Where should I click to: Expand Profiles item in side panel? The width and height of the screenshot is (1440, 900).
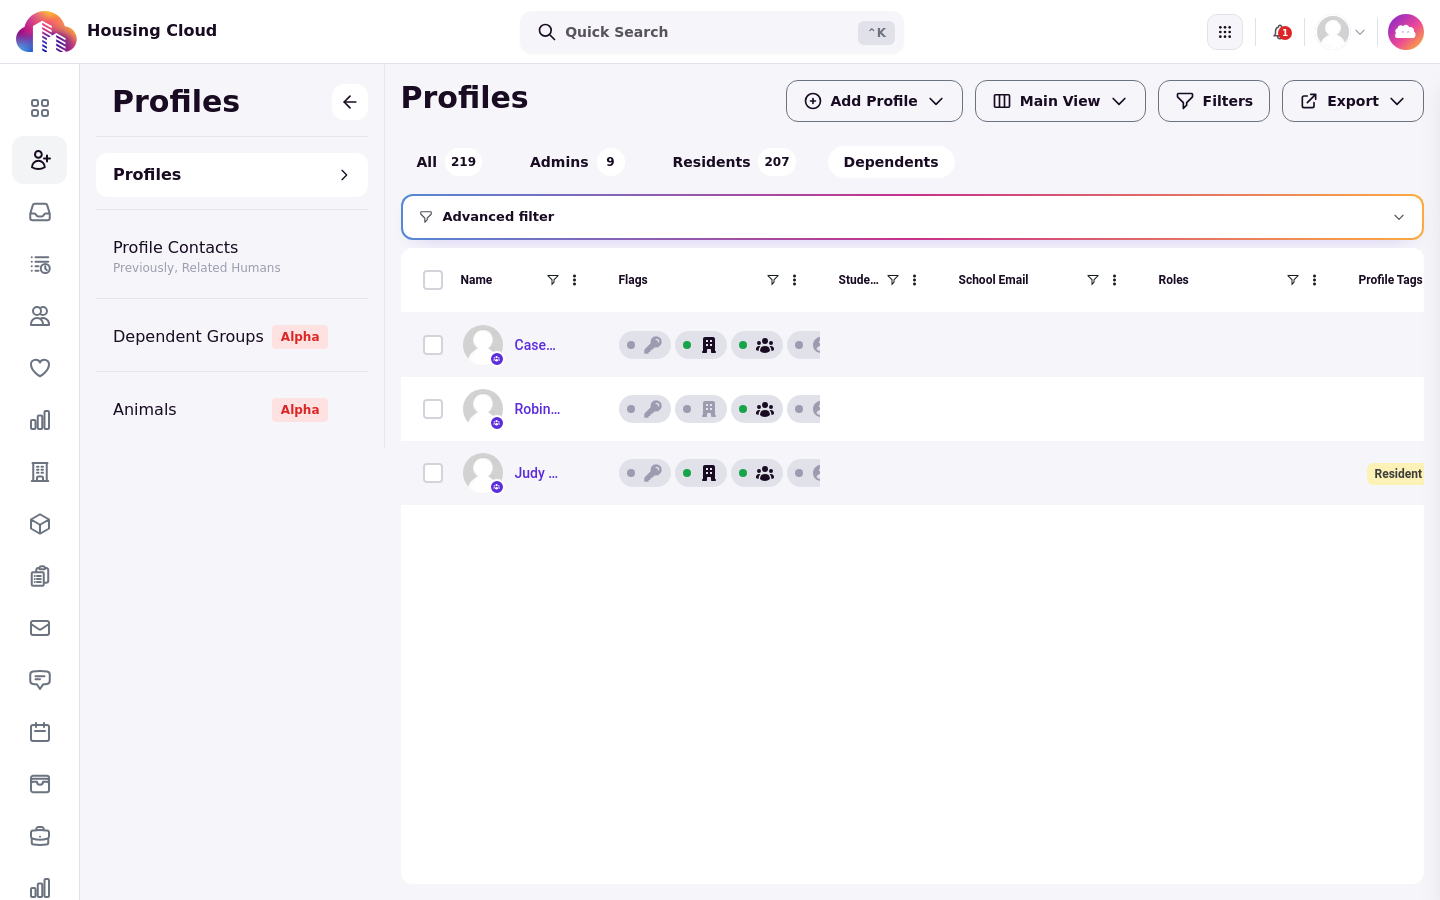click(x=232, y=175)
